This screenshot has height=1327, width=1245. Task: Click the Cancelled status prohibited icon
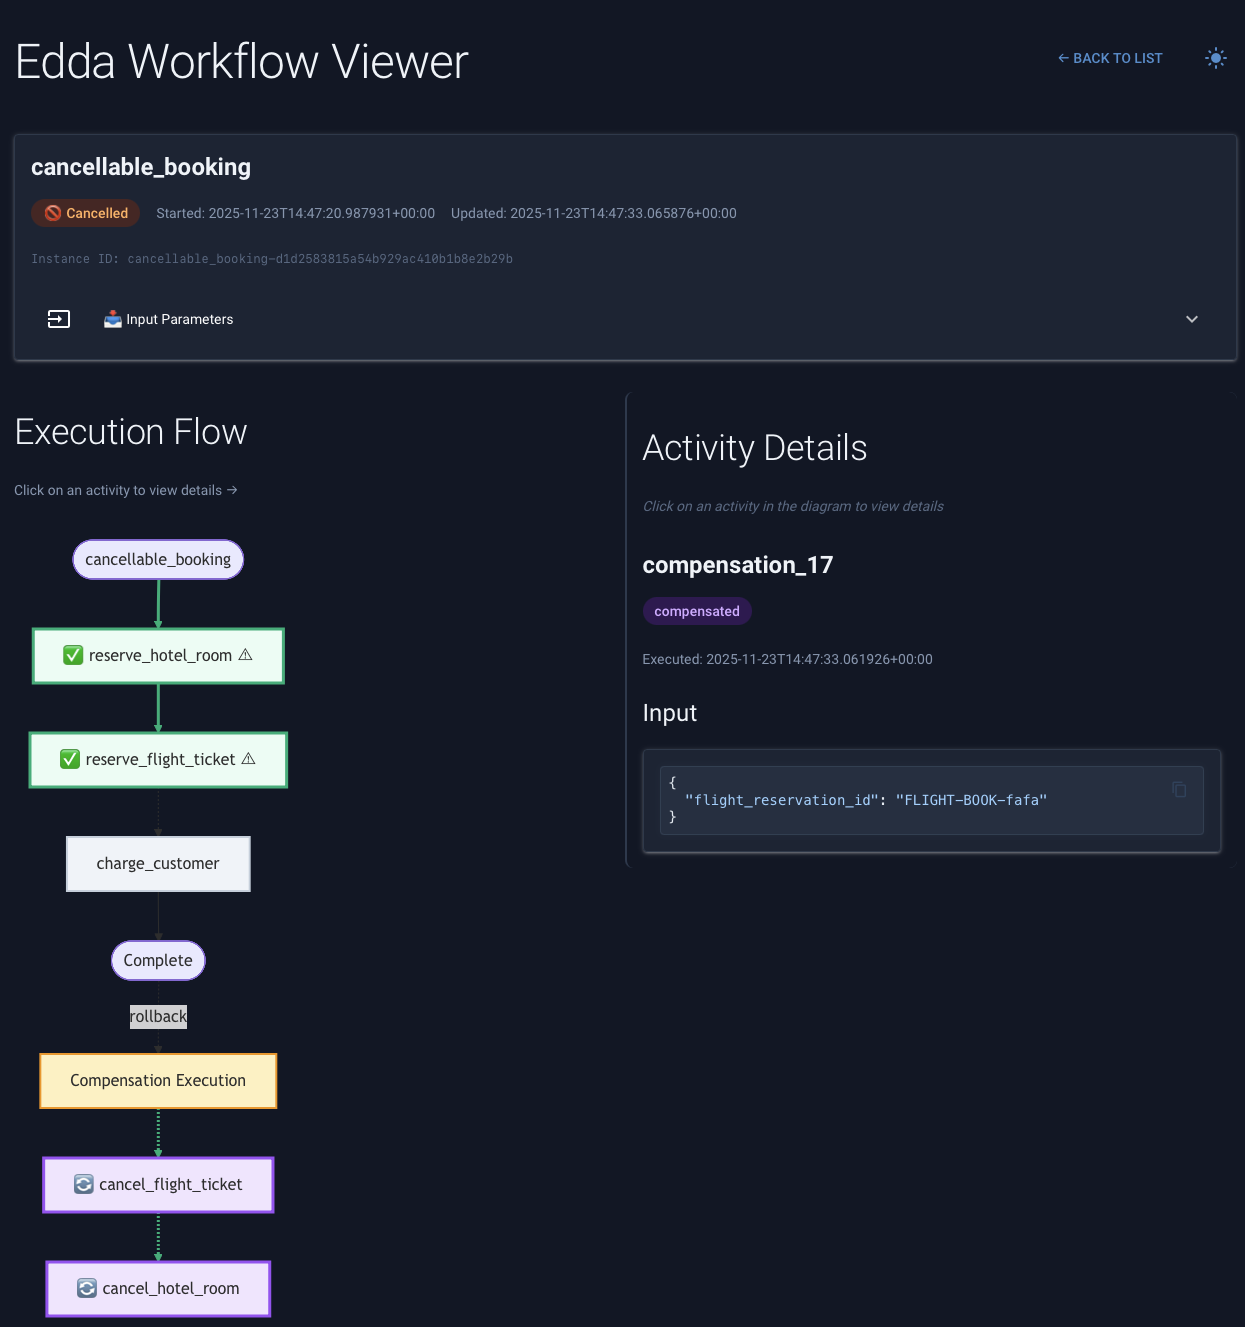pyautogui.click(x=53, y=213)
